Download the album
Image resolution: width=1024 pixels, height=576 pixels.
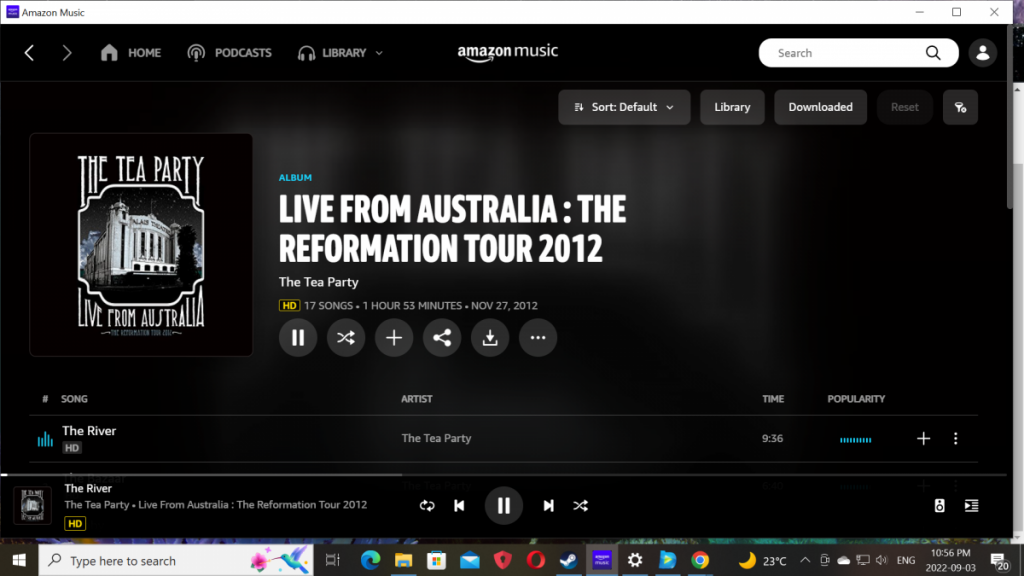click(x=490, y=338)
